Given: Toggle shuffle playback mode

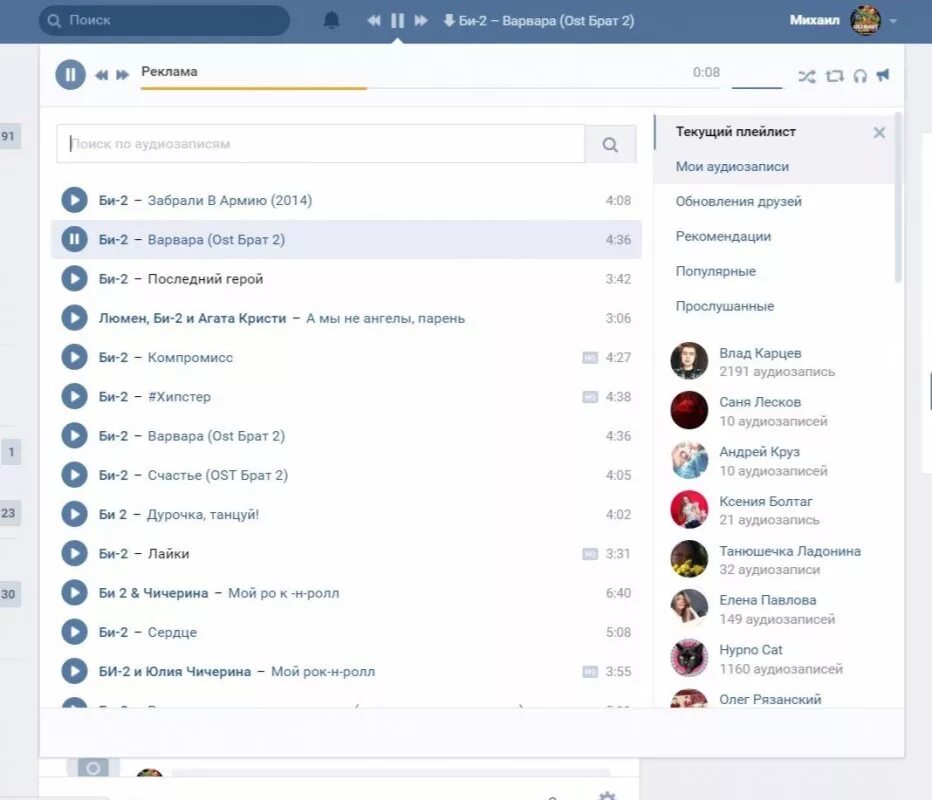Looking at the screenshot, I should (x=807, y=76).
